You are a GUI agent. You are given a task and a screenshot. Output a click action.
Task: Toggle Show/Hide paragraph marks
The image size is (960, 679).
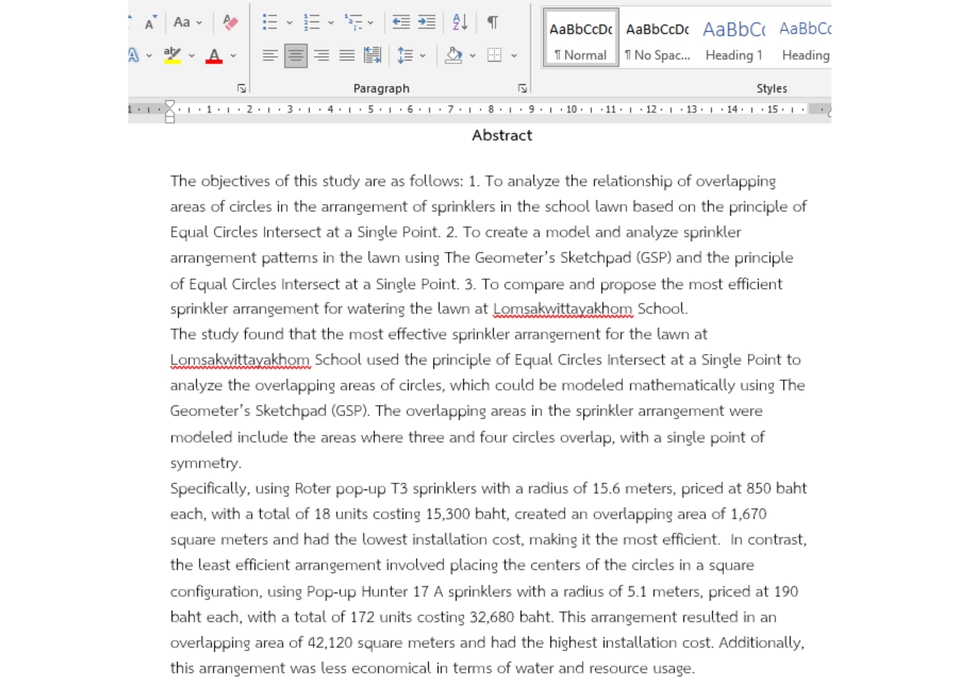click(493, 23)
